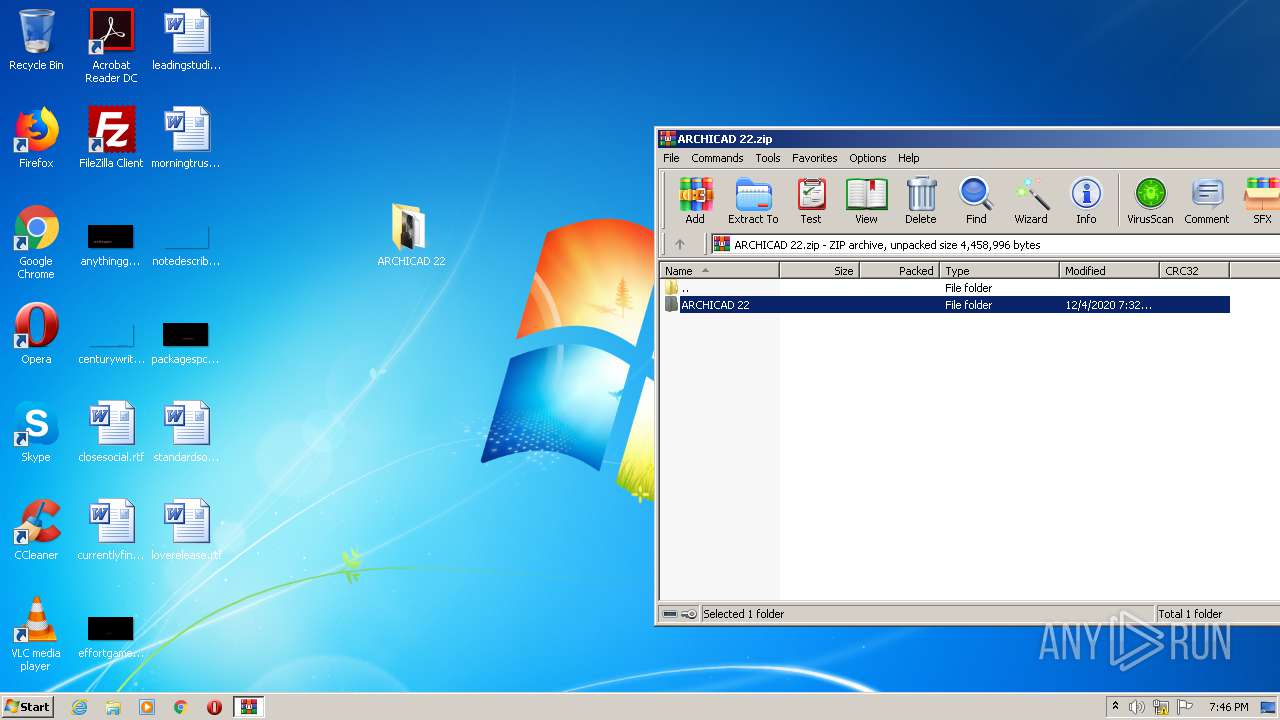
Task: Select the CCleaner desktop shortcut
Action: click(36, 530)
